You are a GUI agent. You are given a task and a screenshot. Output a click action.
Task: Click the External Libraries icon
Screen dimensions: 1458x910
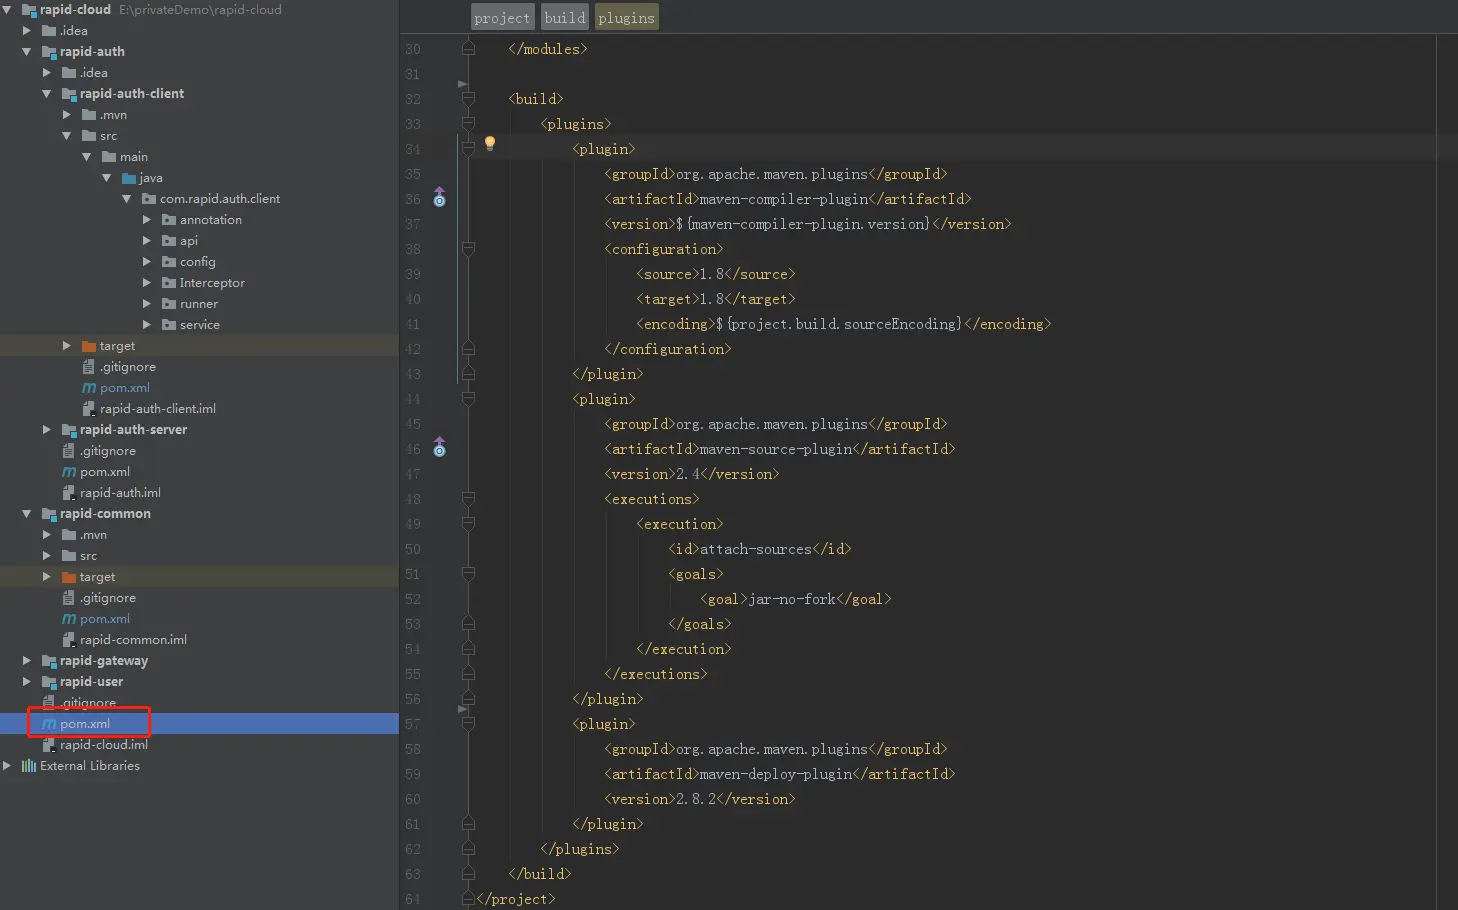(29, 766)
